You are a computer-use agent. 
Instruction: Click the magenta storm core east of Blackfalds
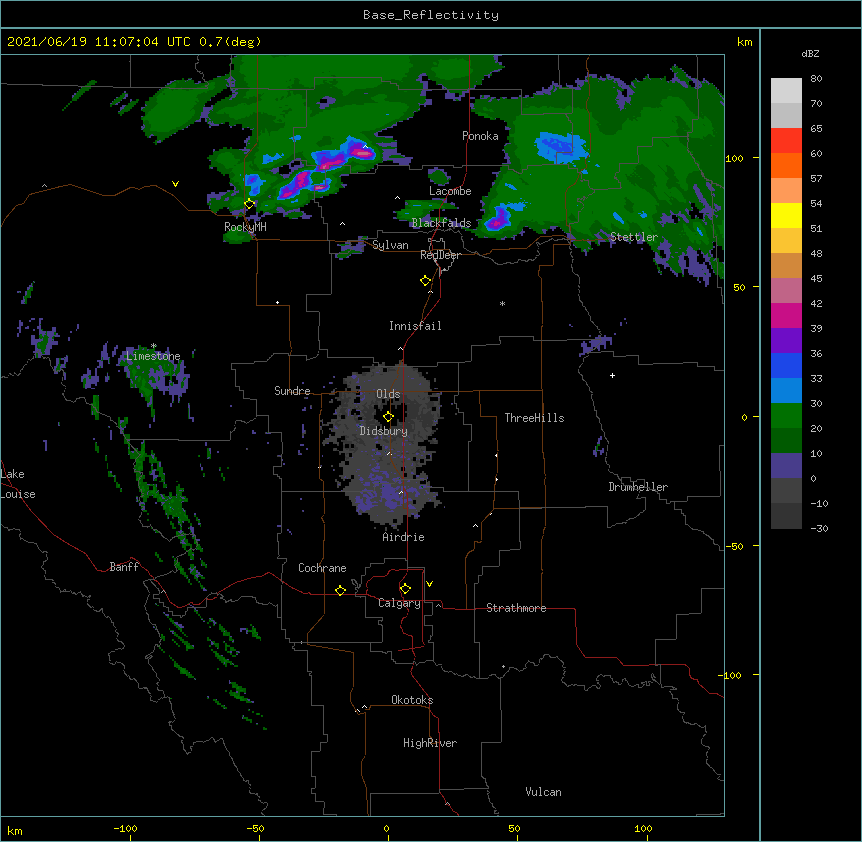[496, 222]
